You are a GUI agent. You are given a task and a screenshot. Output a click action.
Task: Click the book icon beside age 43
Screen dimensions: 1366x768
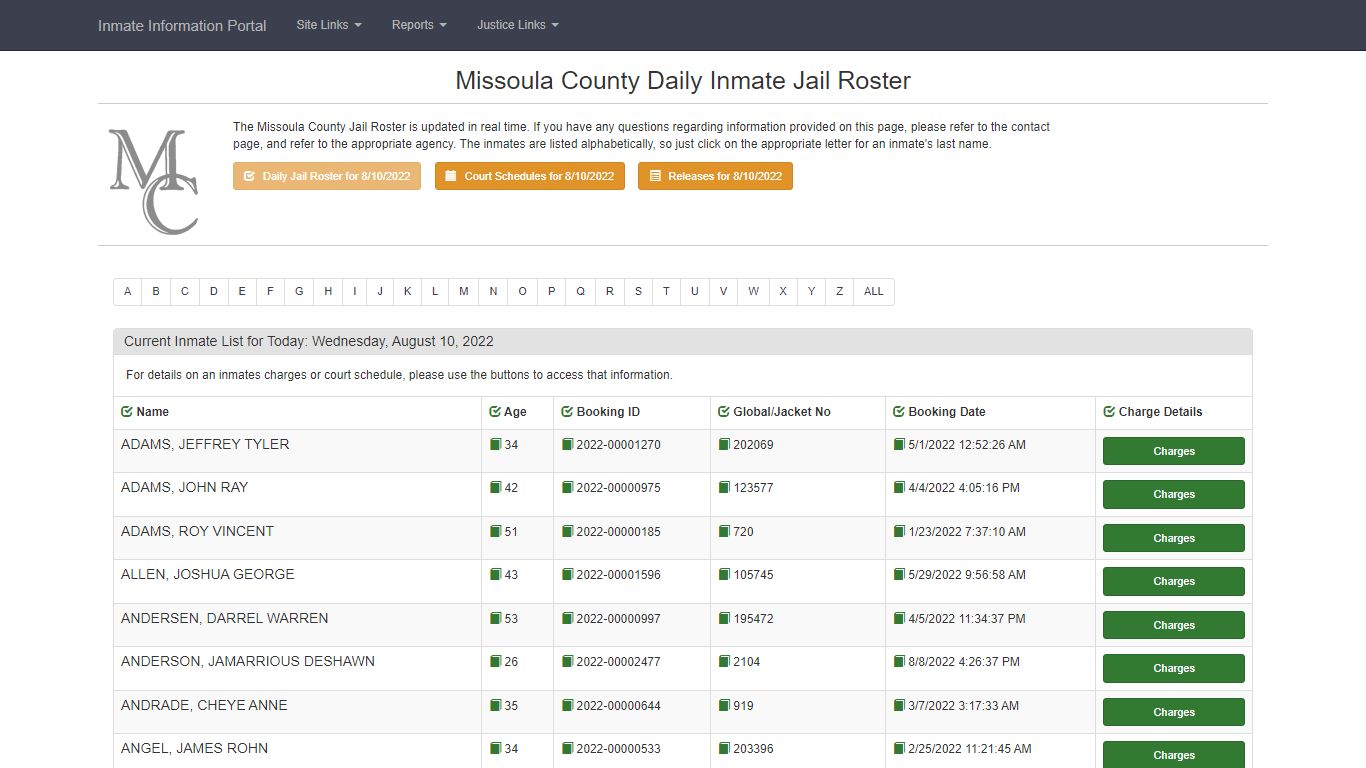pyautogui.click(x=495, y=574)
